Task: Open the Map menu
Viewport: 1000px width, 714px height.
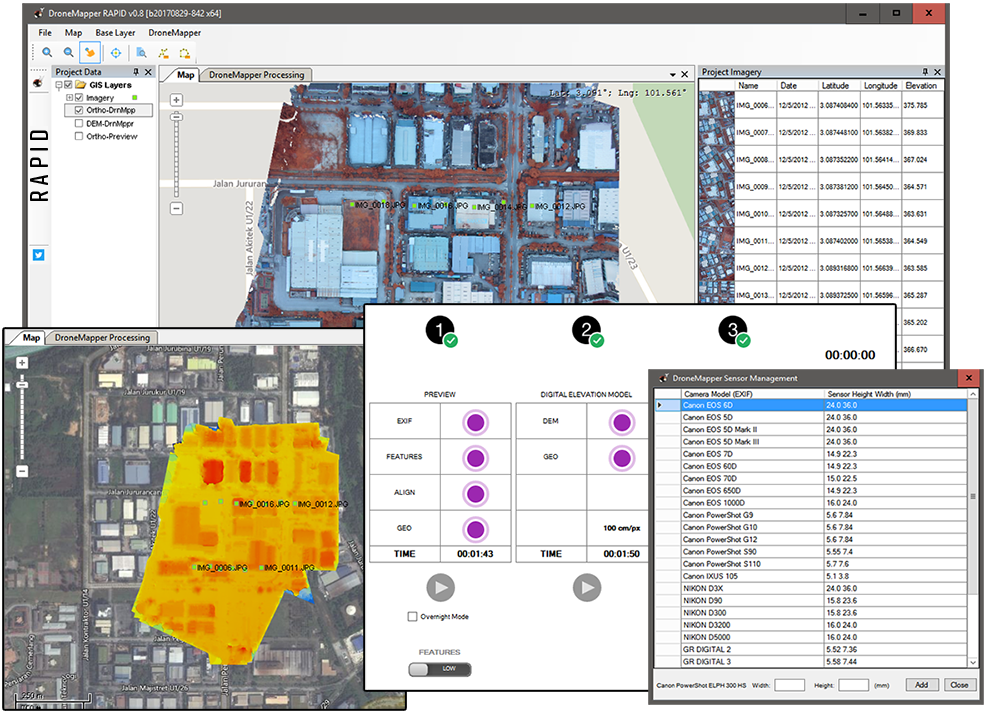Action: tap(73, 33)
